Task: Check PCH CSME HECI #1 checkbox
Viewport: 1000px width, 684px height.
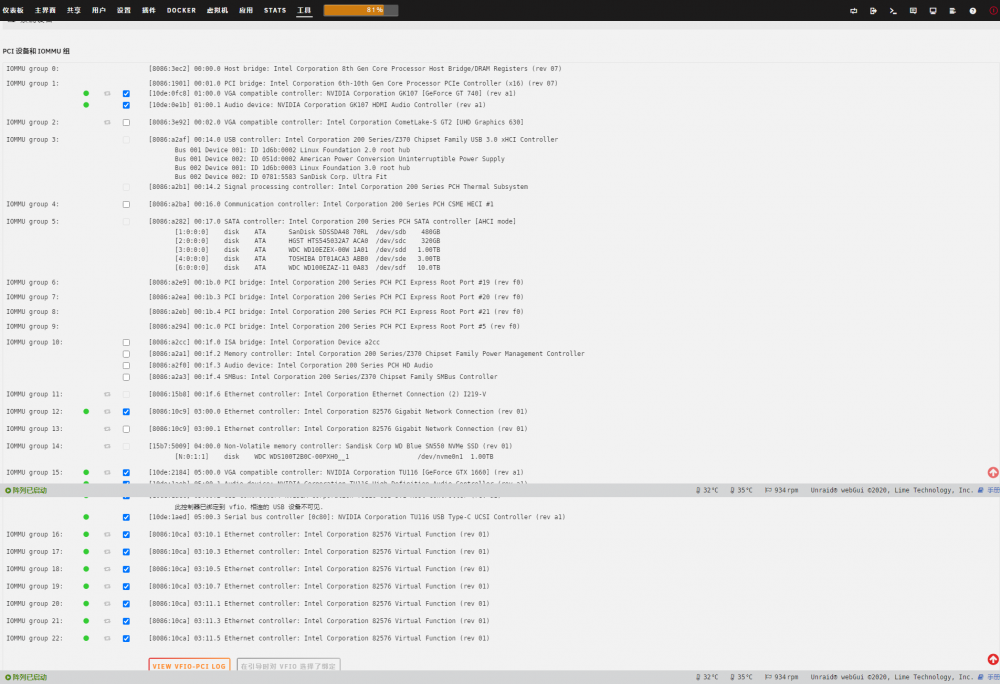Action: (x=126, y=205)
